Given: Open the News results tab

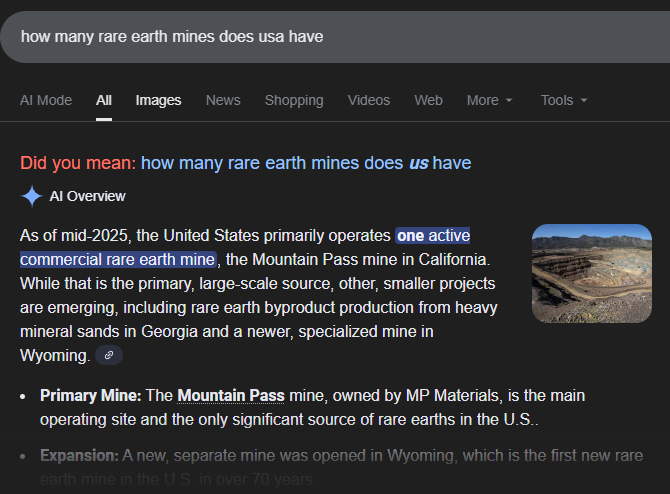Looking at the screenshot, I should click(x=223, y=100).
